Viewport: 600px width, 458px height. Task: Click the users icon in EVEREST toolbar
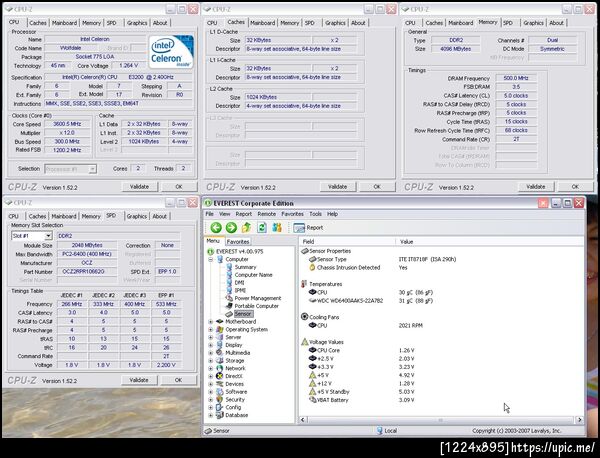tap(277, 228)
